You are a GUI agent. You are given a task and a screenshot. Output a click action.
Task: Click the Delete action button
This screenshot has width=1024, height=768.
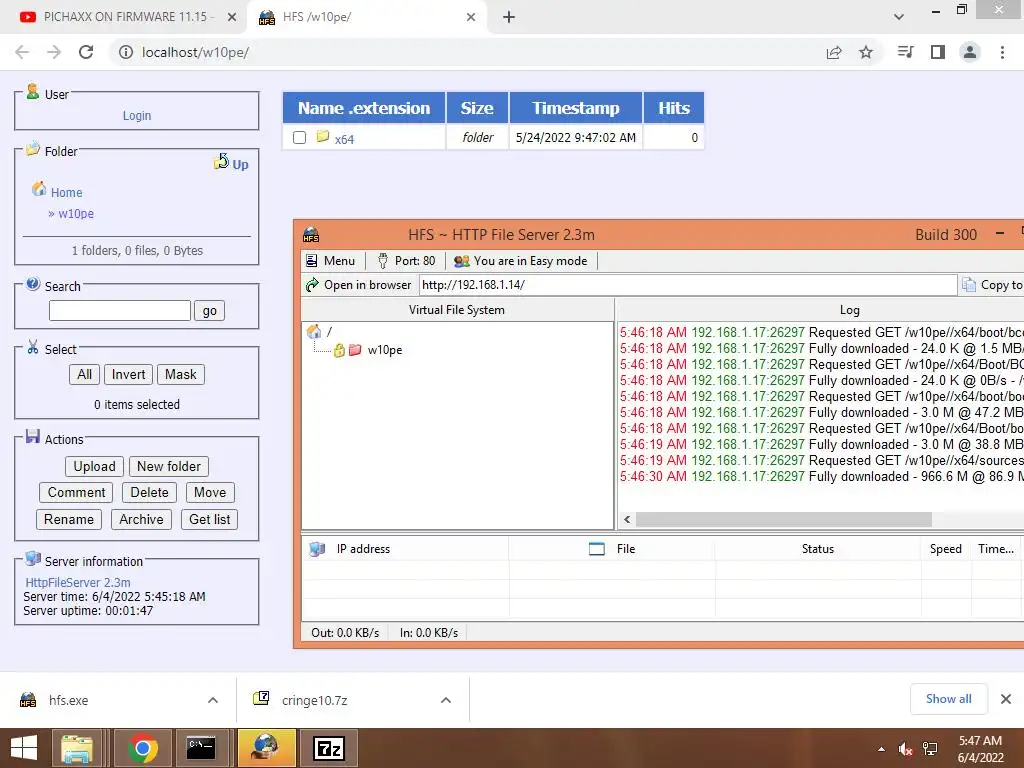(149, 492)
